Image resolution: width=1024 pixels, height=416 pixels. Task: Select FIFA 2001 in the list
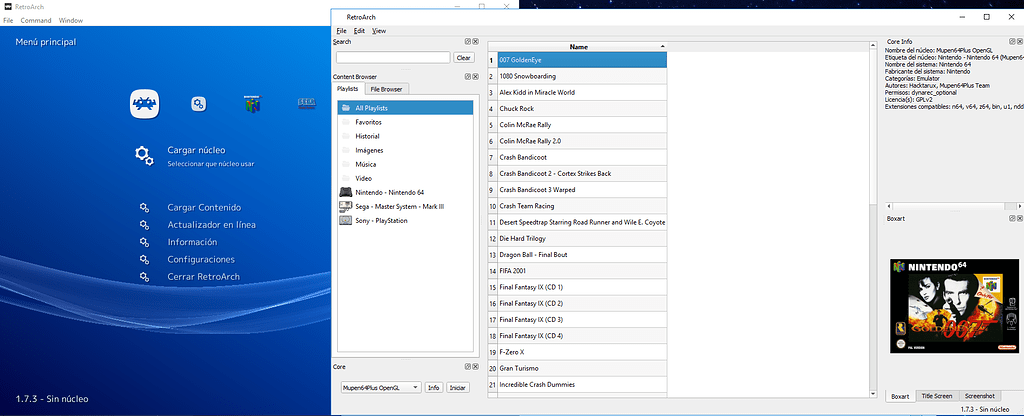(582, 271)
